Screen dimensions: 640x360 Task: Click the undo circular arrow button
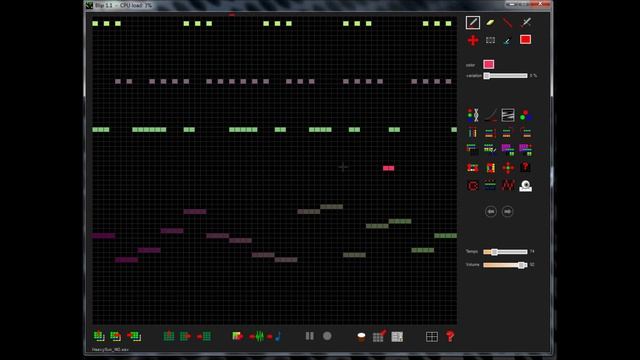click(491, 211)
